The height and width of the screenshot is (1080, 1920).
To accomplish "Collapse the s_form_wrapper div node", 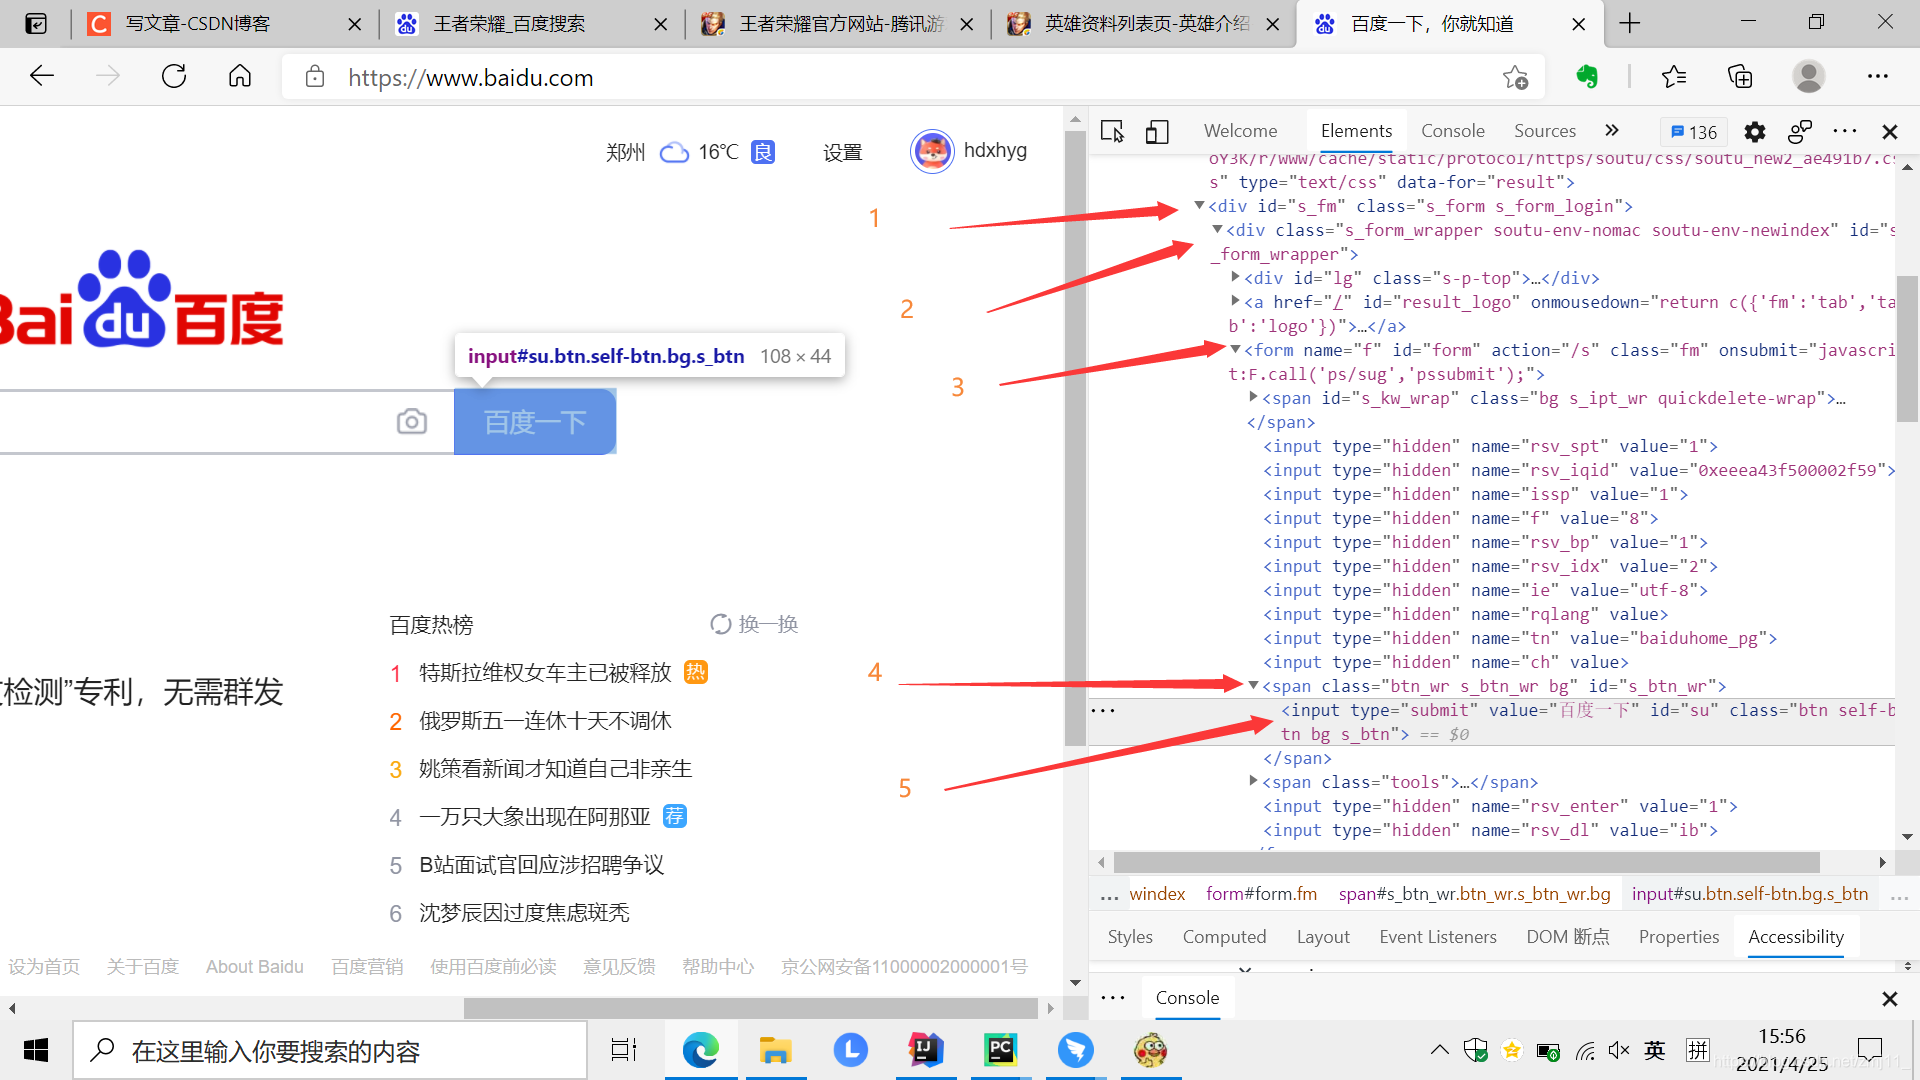I will [x=1217, y=230].
